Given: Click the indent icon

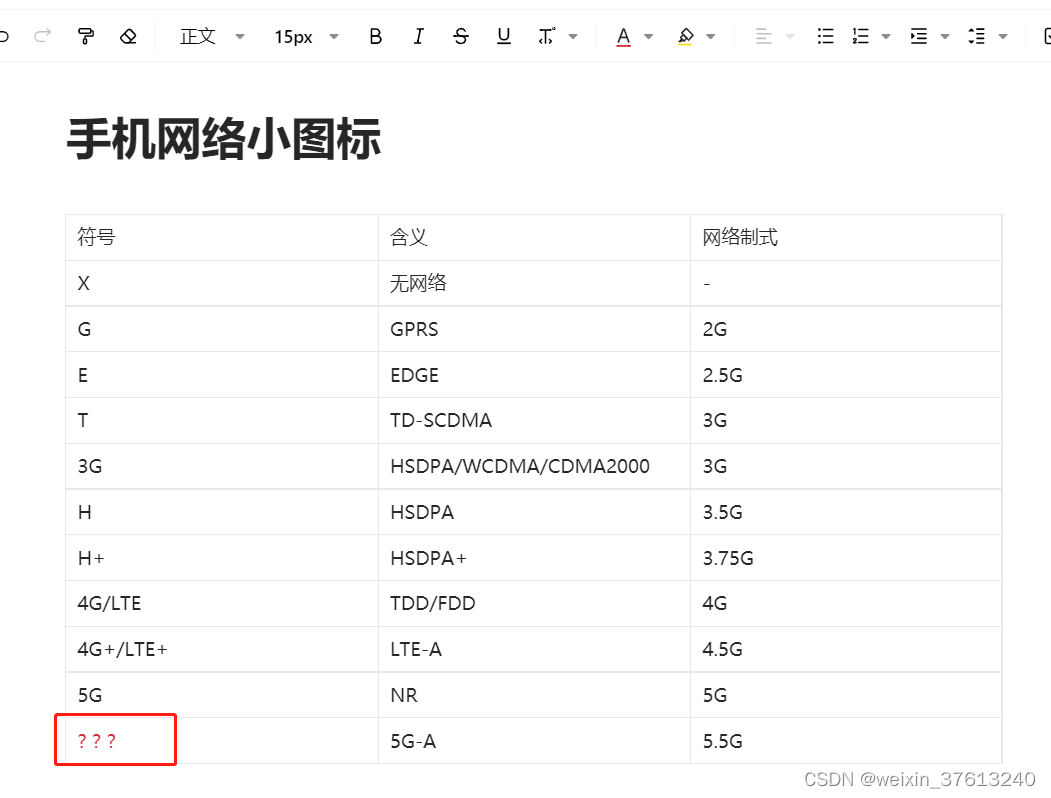Looking at the screenshot, I should coord(918,37).
